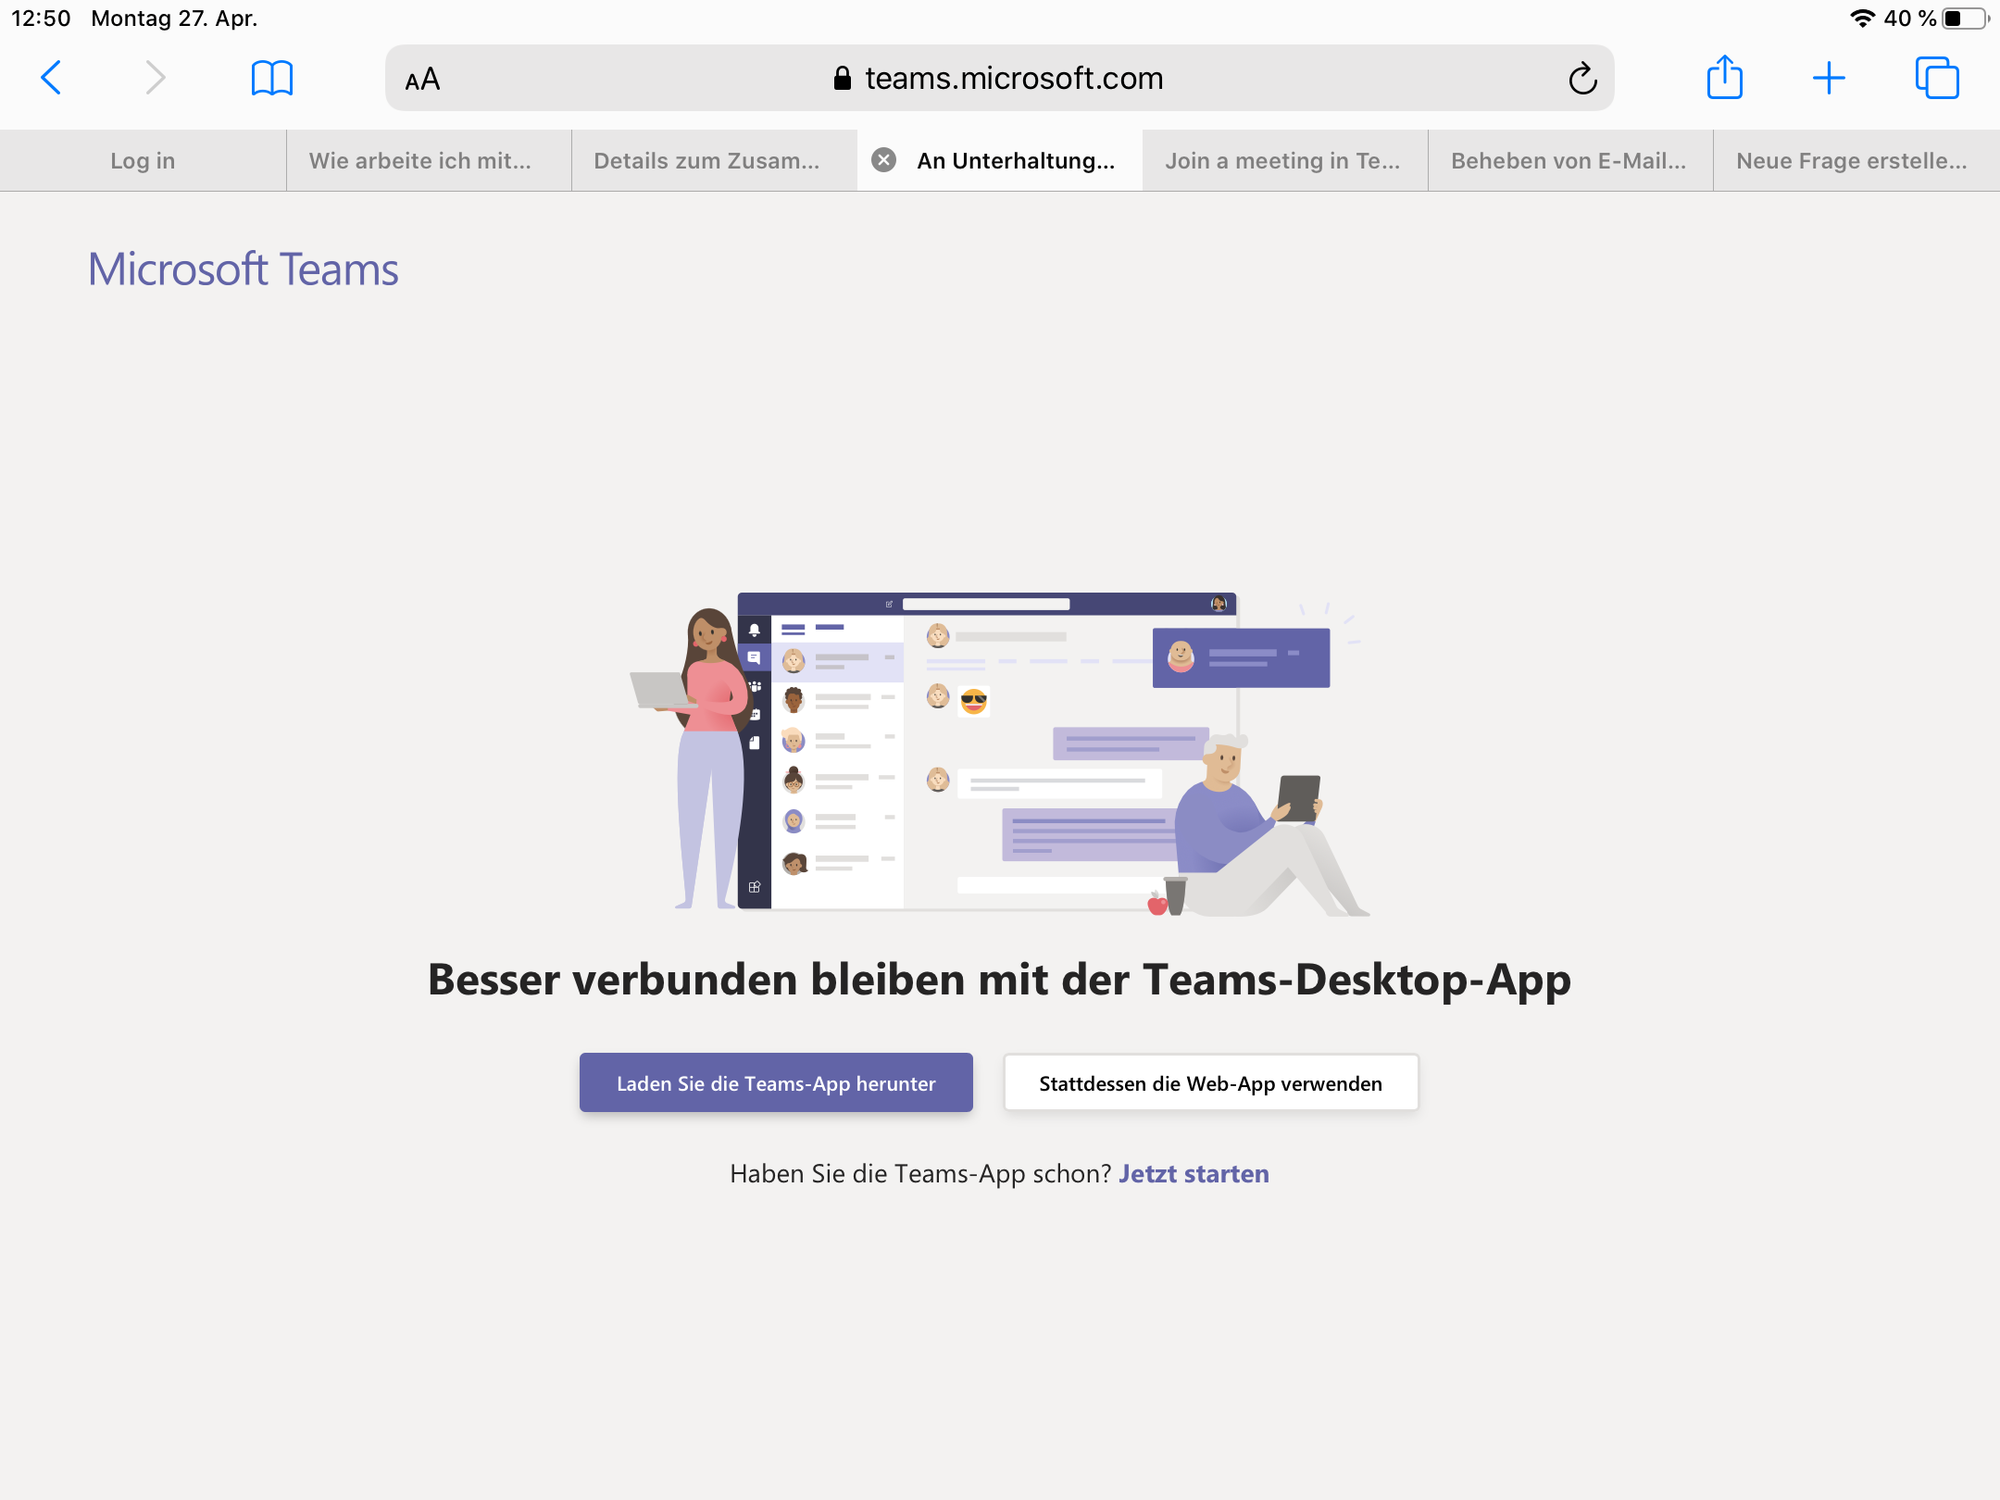This screenshot has height=1500, width=2000.
Task: Tap the forward navigation arrow
Action: coord(155,78)
